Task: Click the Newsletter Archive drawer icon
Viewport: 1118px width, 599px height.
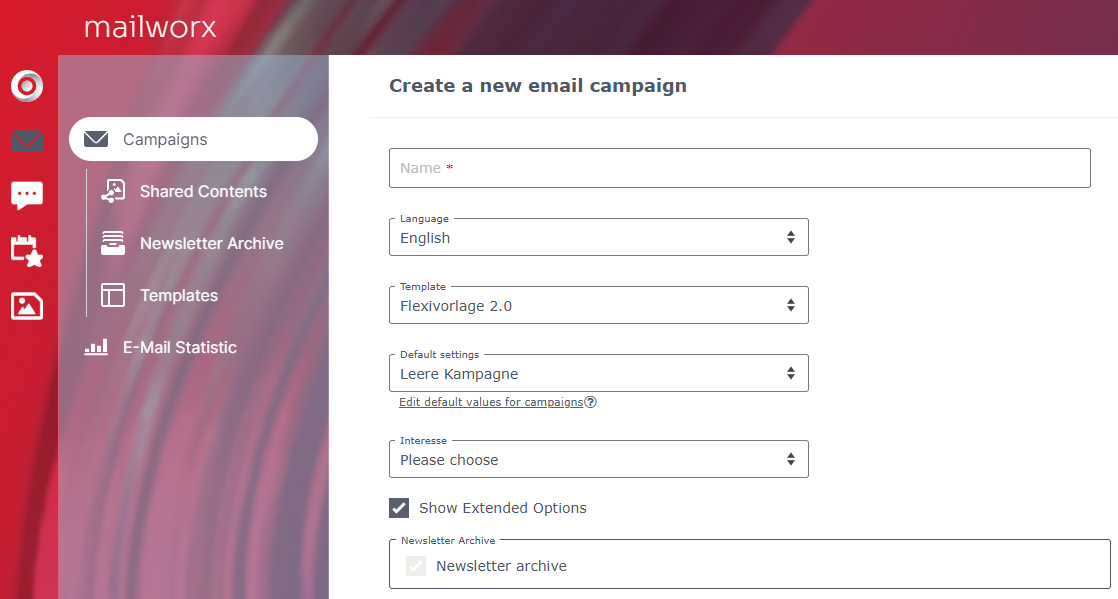Action: tap(113, 243)
